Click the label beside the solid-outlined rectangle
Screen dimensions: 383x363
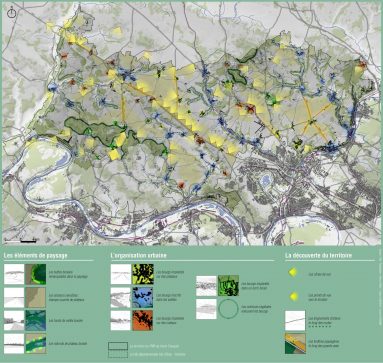156,346
